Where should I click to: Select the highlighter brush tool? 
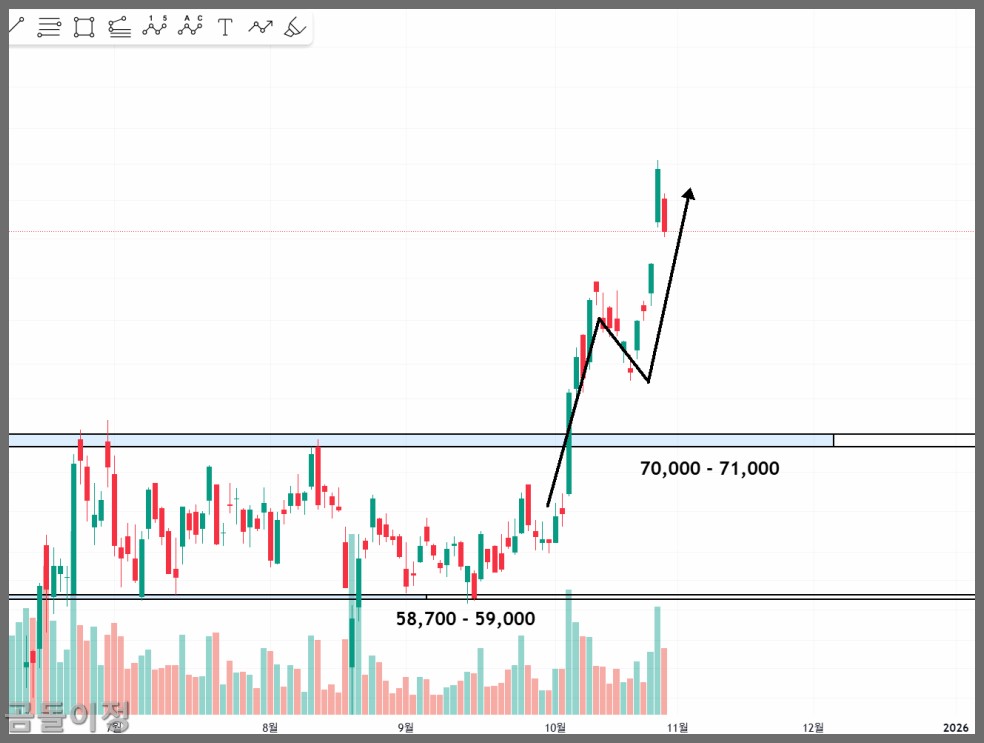[x=295, y=27]
